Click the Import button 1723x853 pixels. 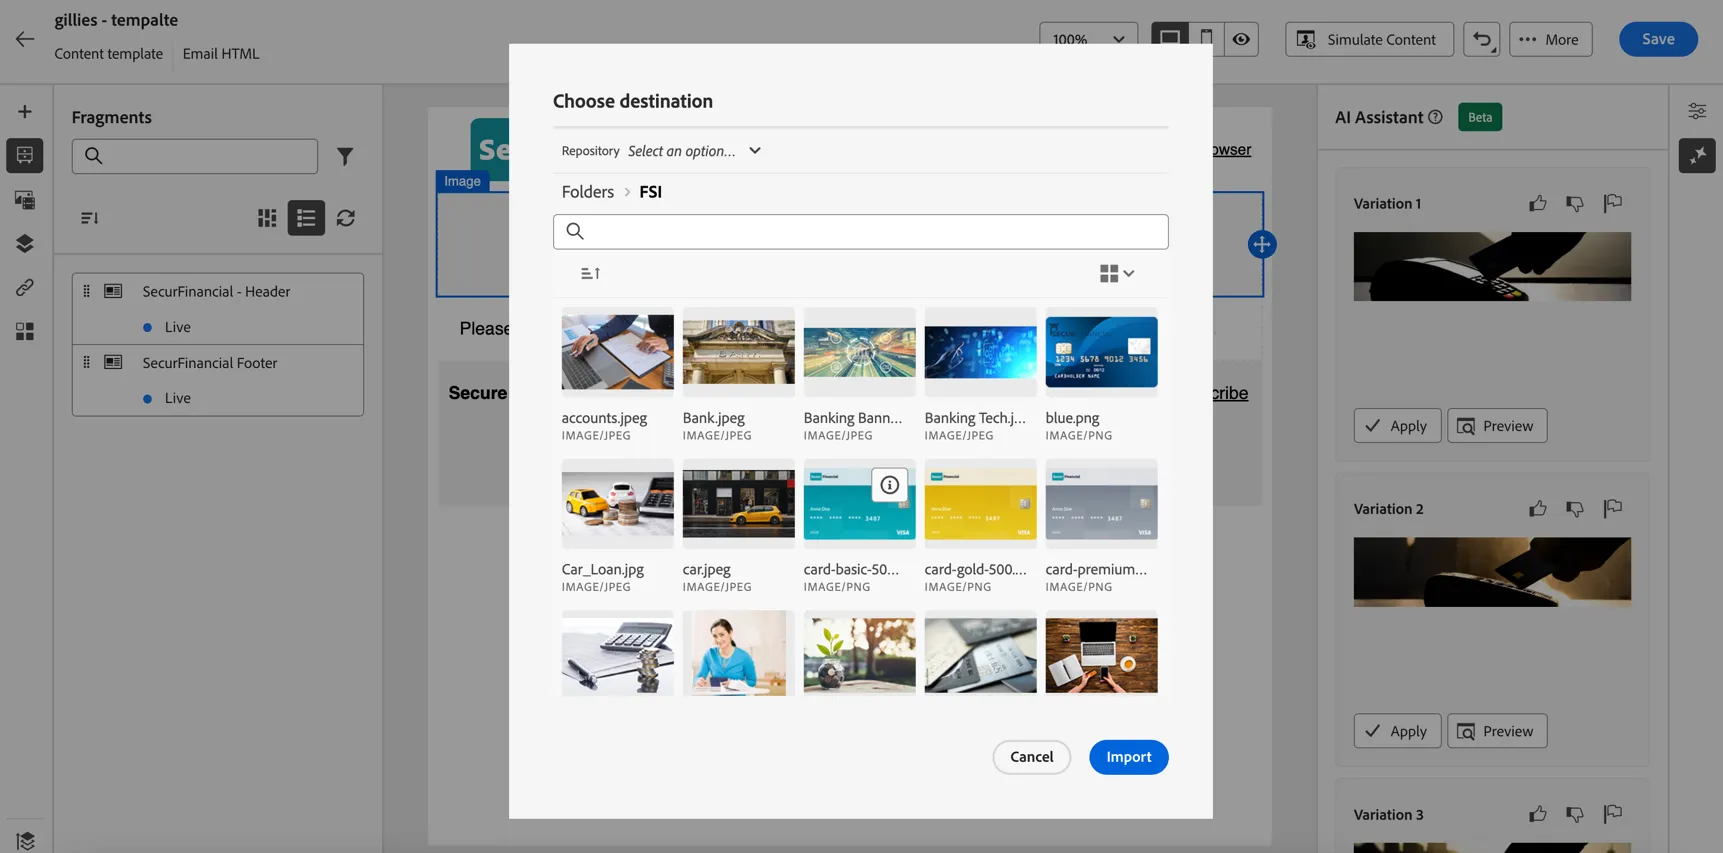coord(1129,757)
